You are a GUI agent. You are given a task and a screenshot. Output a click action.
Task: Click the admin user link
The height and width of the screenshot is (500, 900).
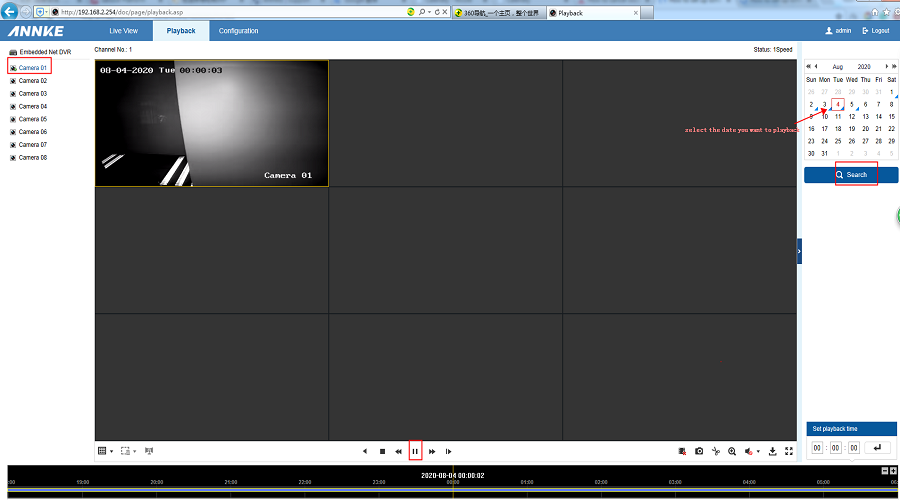click(838, 31)
